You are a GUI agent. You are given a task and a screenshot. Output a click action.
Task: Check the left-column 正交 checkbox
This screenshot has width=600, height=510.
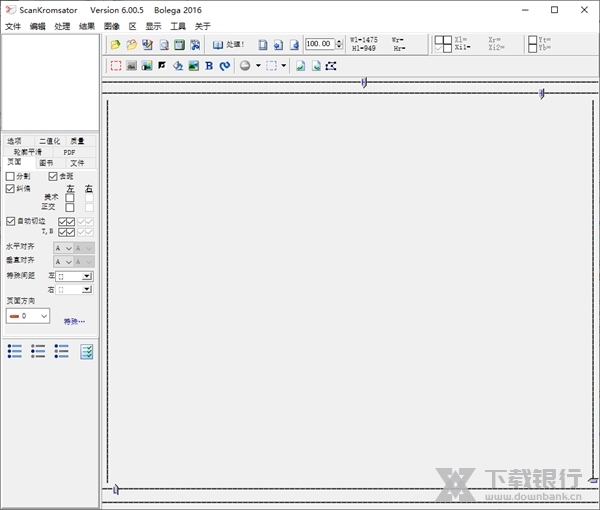coord(70,207)
